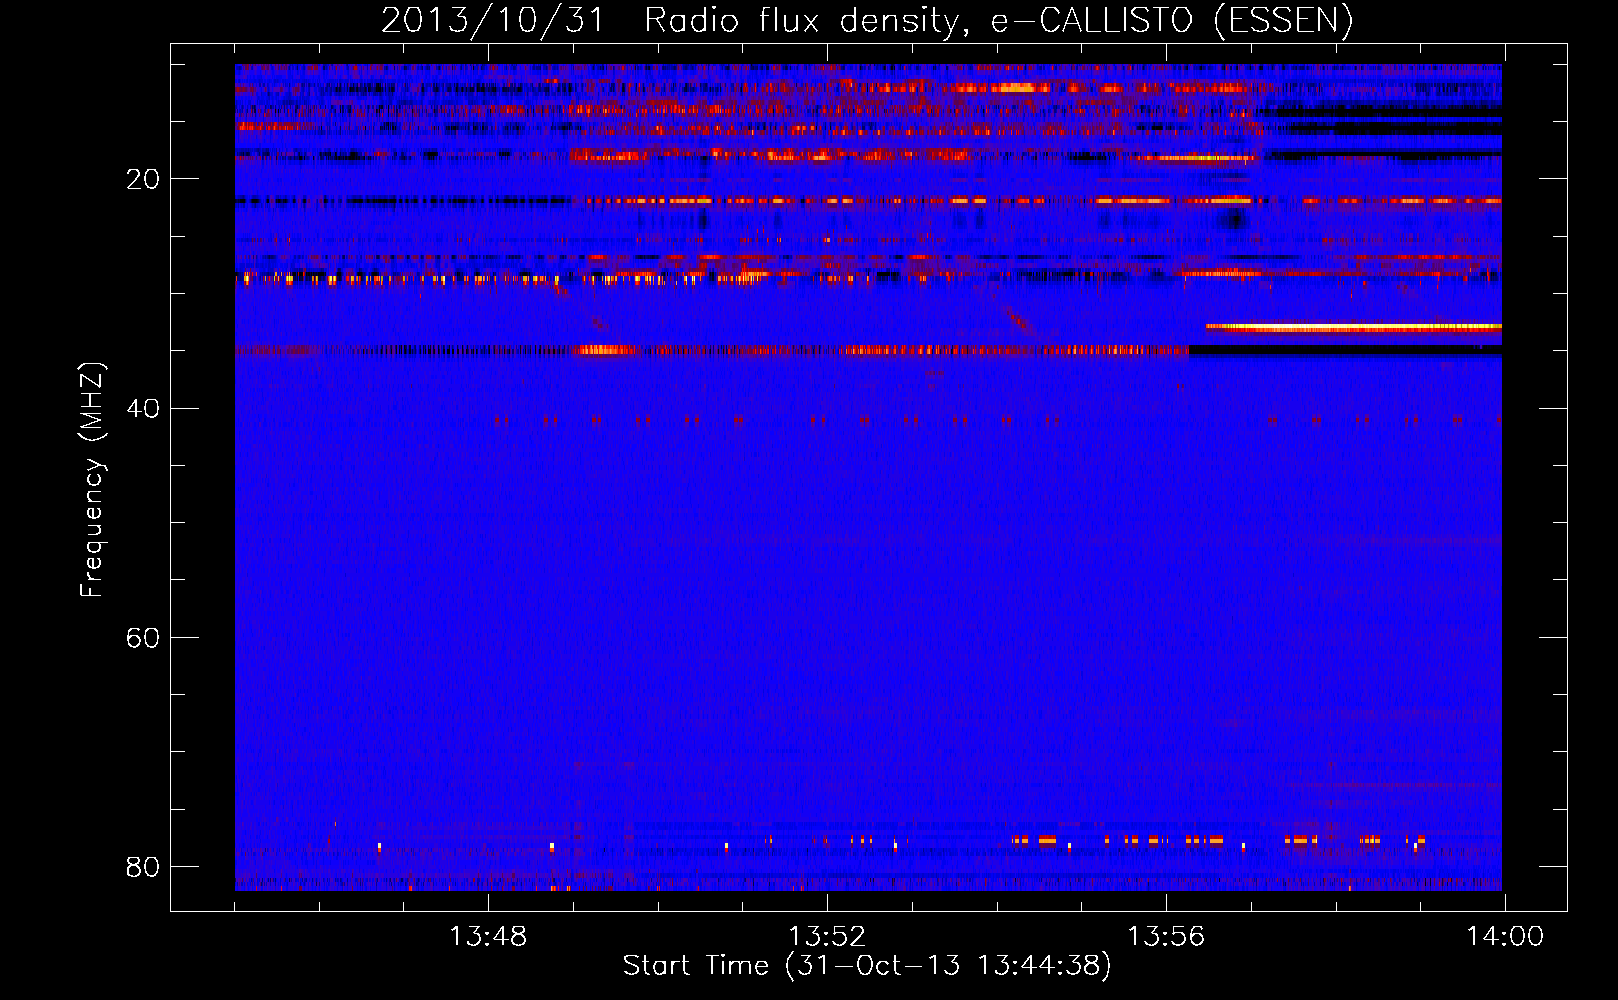This screenshot has width=1618, height=1000.
Task: Click the 'Start Time (31-Oct-13 13:44:38)' x-axis label
Action: pos(866,966)
